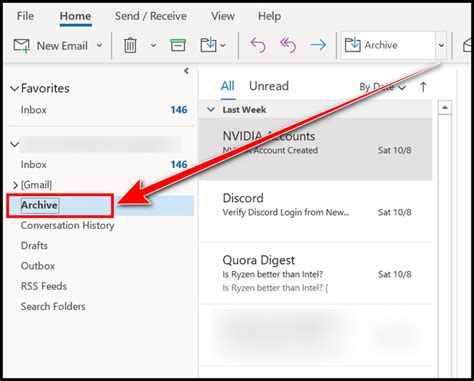Forward using the blue right arrow
Viewport: 474px width, 381px height.
pos(318,45)
